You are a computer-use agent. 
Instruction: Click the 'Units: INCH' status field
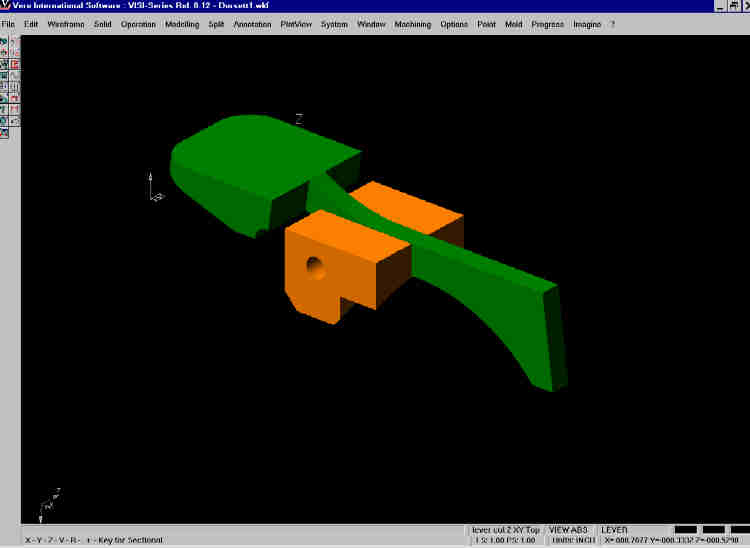[x=574, y=540]
